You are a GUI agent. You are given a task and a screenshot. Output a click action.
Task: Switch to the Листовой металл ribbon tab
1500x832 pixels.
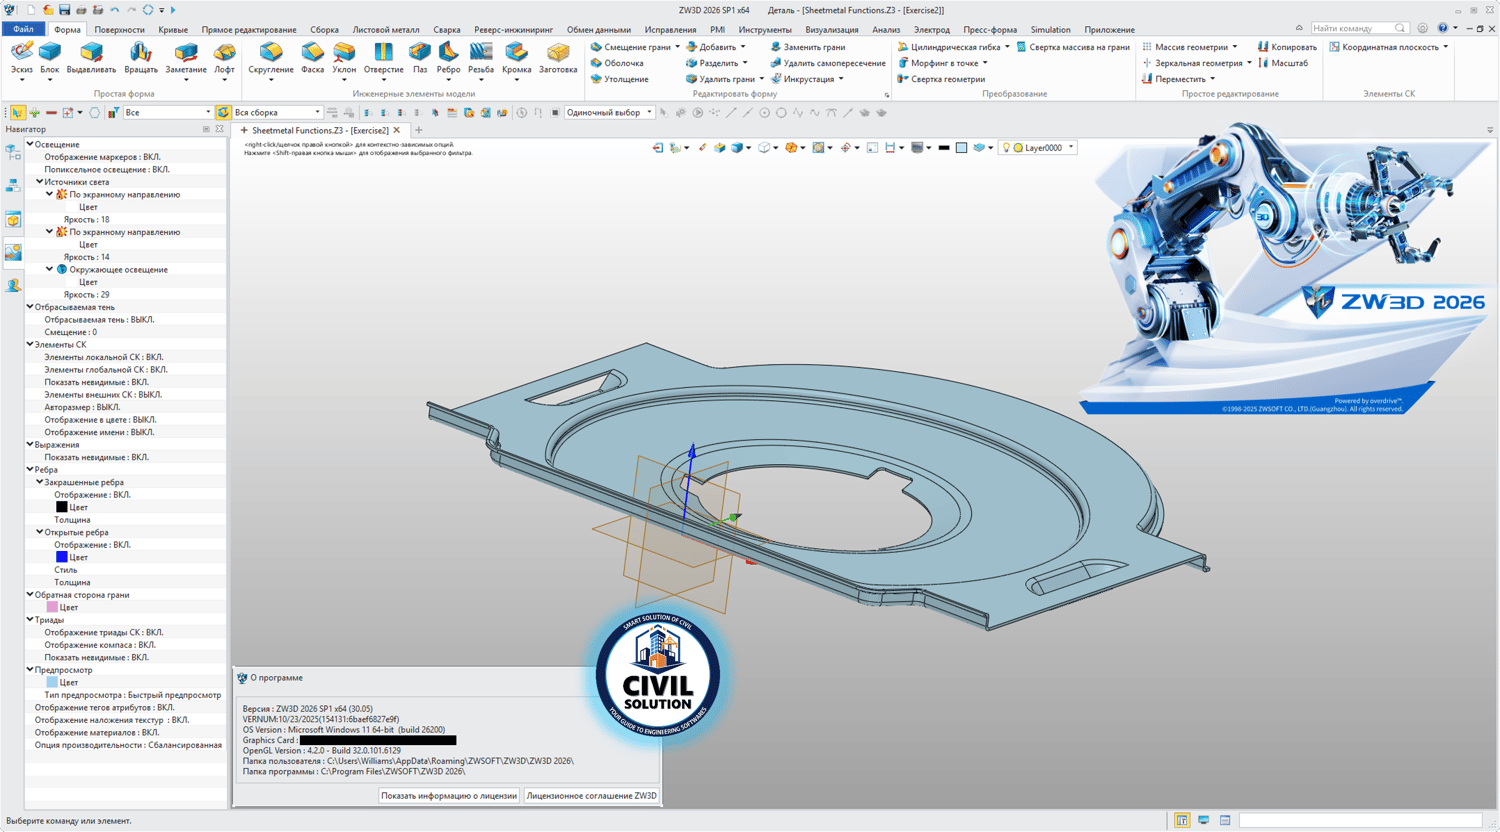click(x=386, y=29)
